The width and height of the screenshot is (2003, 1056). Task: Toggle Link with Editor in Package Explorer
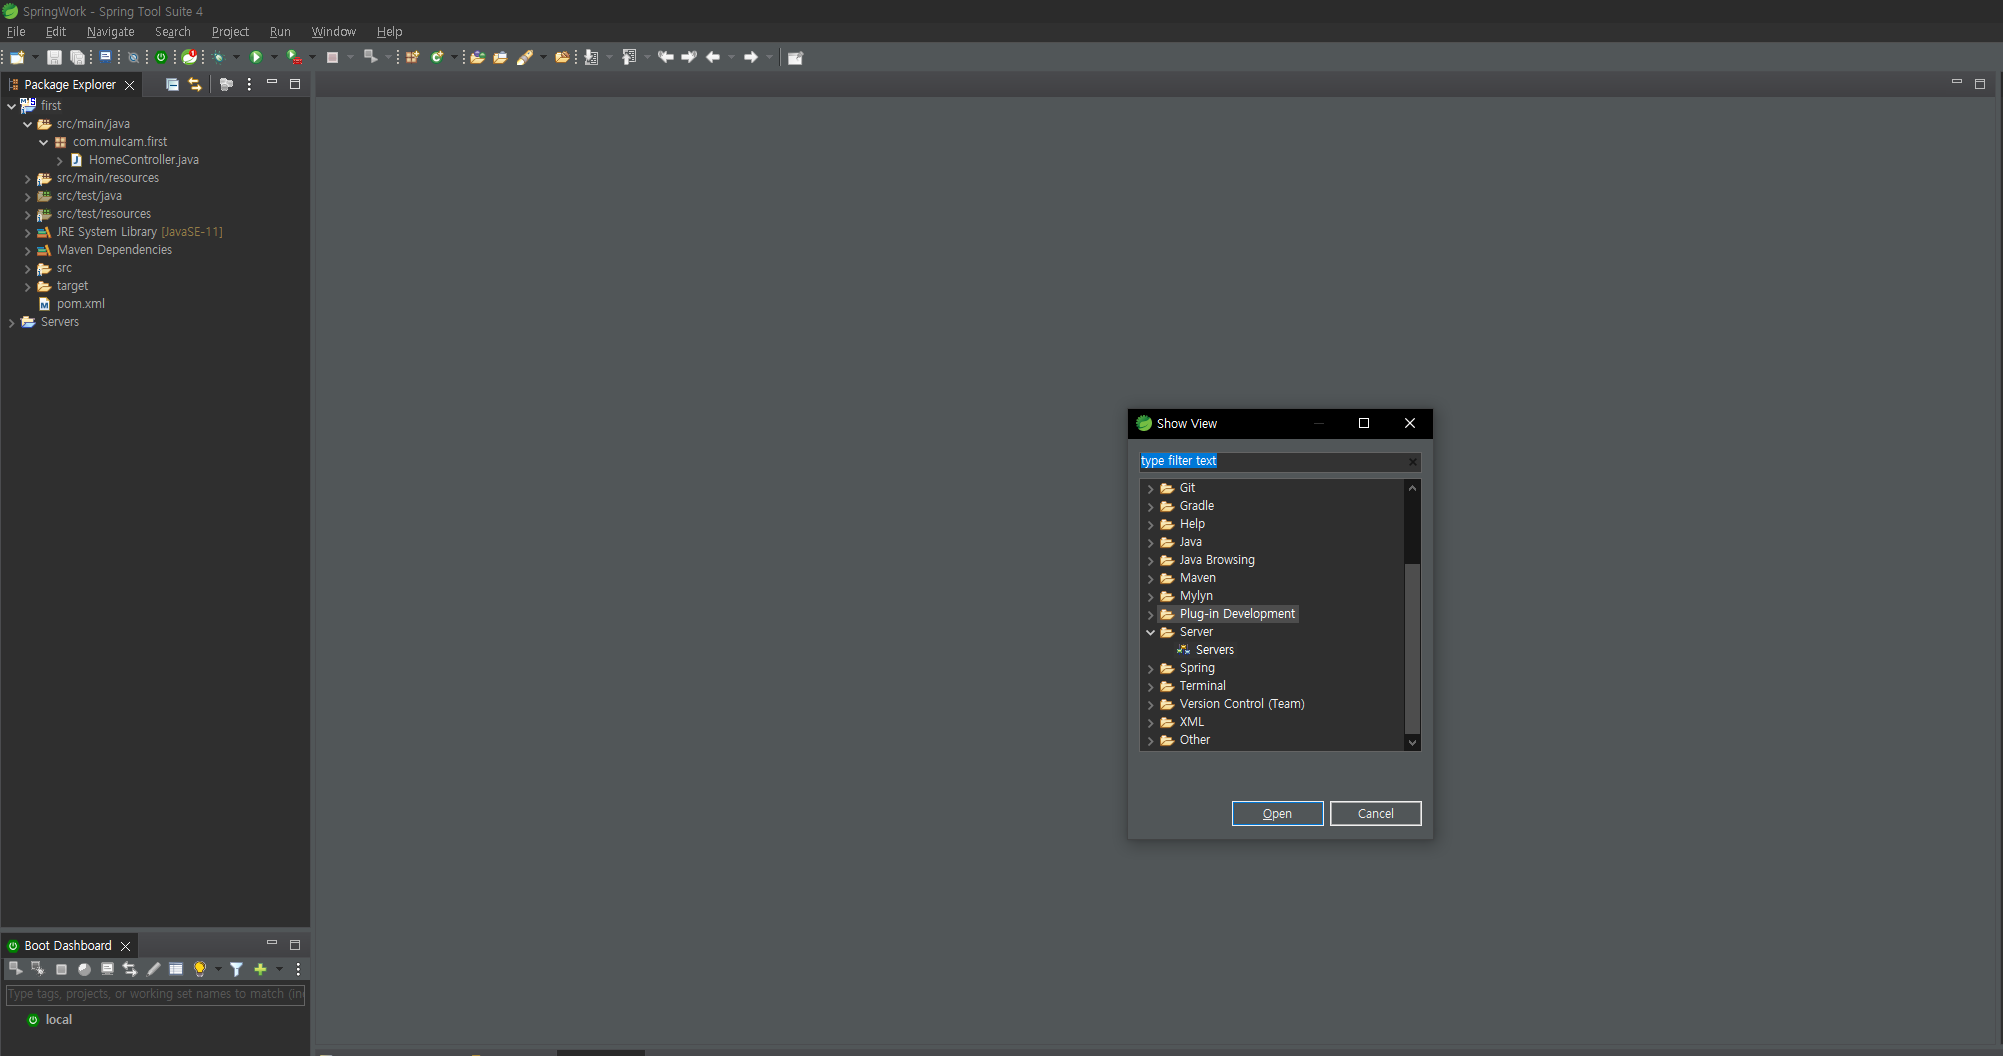click(x=195, y=84)
